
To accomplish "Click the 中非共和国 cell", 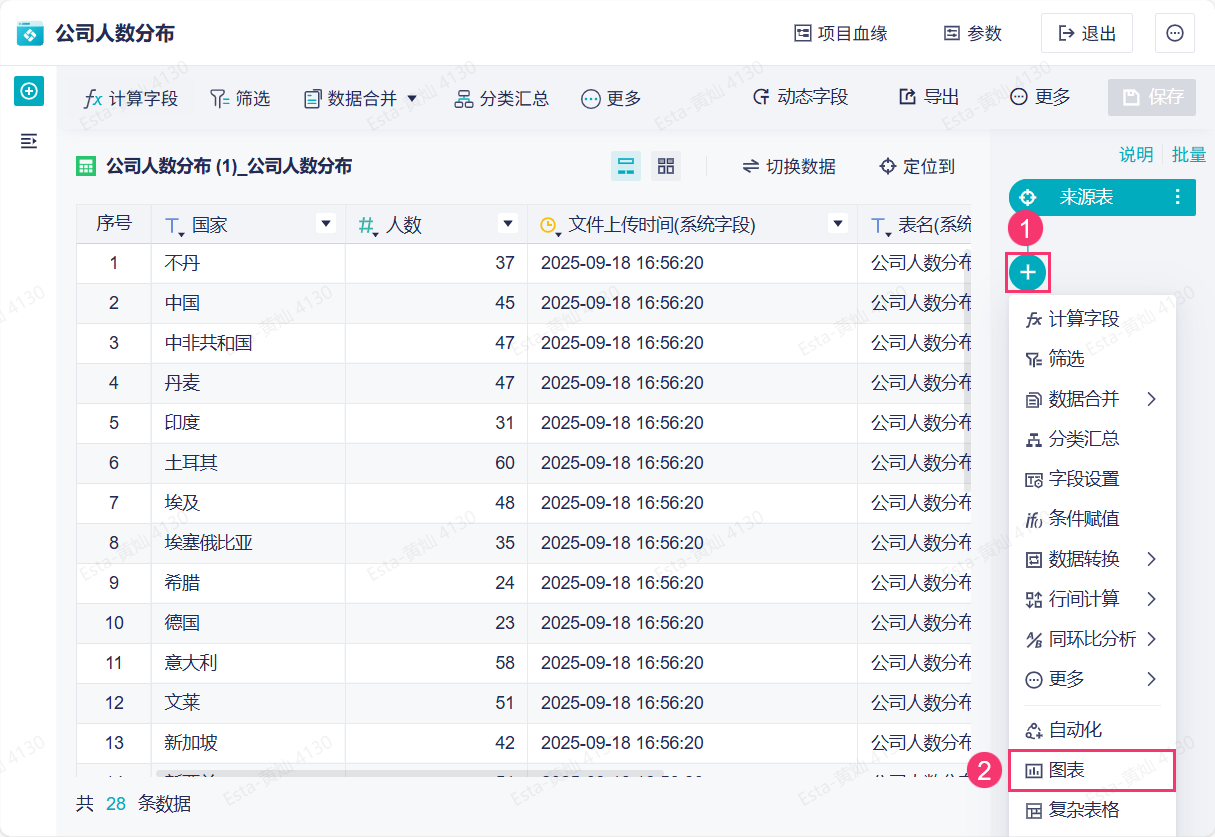I will tap(248, 343).
